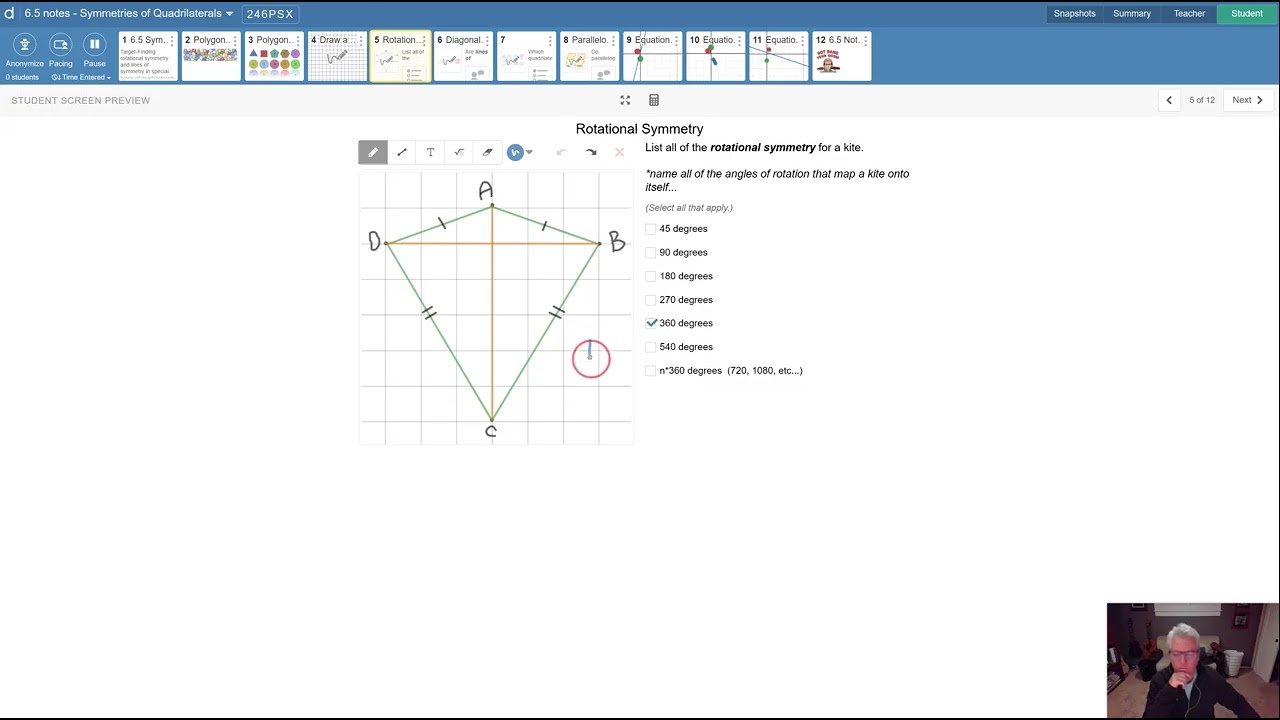The width and height of the screenshot is (1280, 720).
Task: Open the Time Entered sort dropdown
Action: click(x=81, y=77)
